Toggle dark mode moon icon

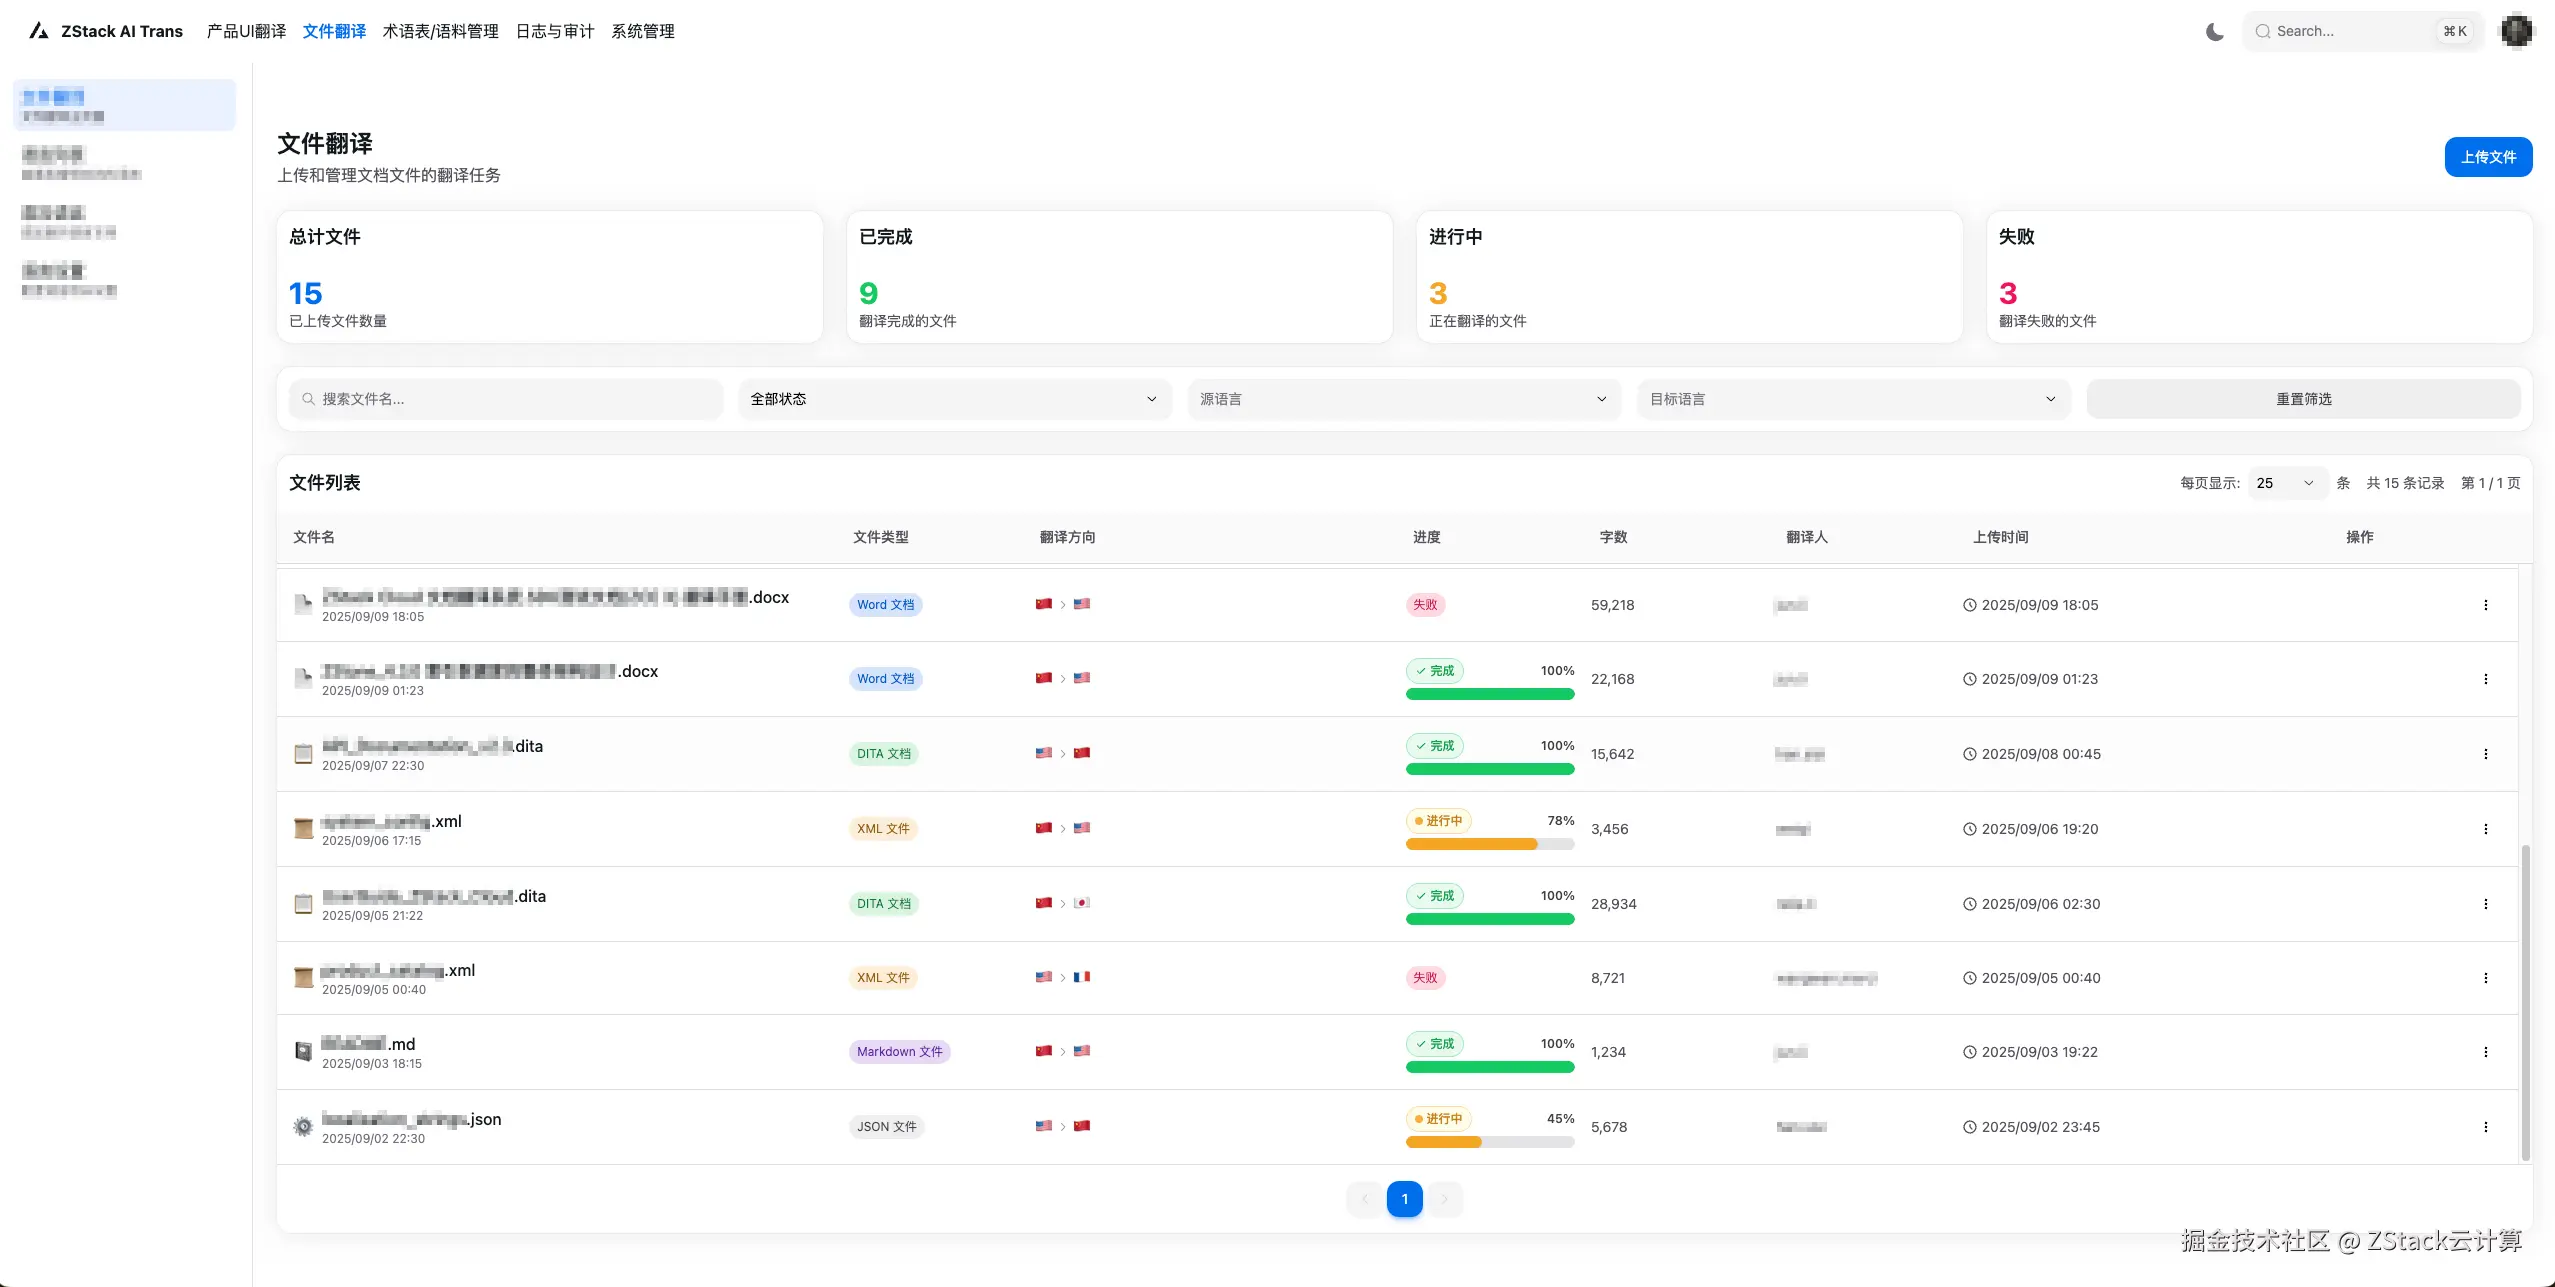[x=2215, y=32]
